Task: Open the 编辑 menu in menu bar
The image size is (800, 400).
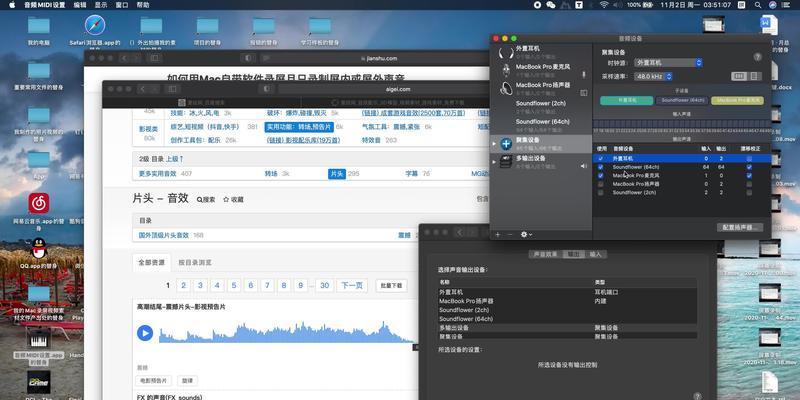Action: [x=80, y=5]
